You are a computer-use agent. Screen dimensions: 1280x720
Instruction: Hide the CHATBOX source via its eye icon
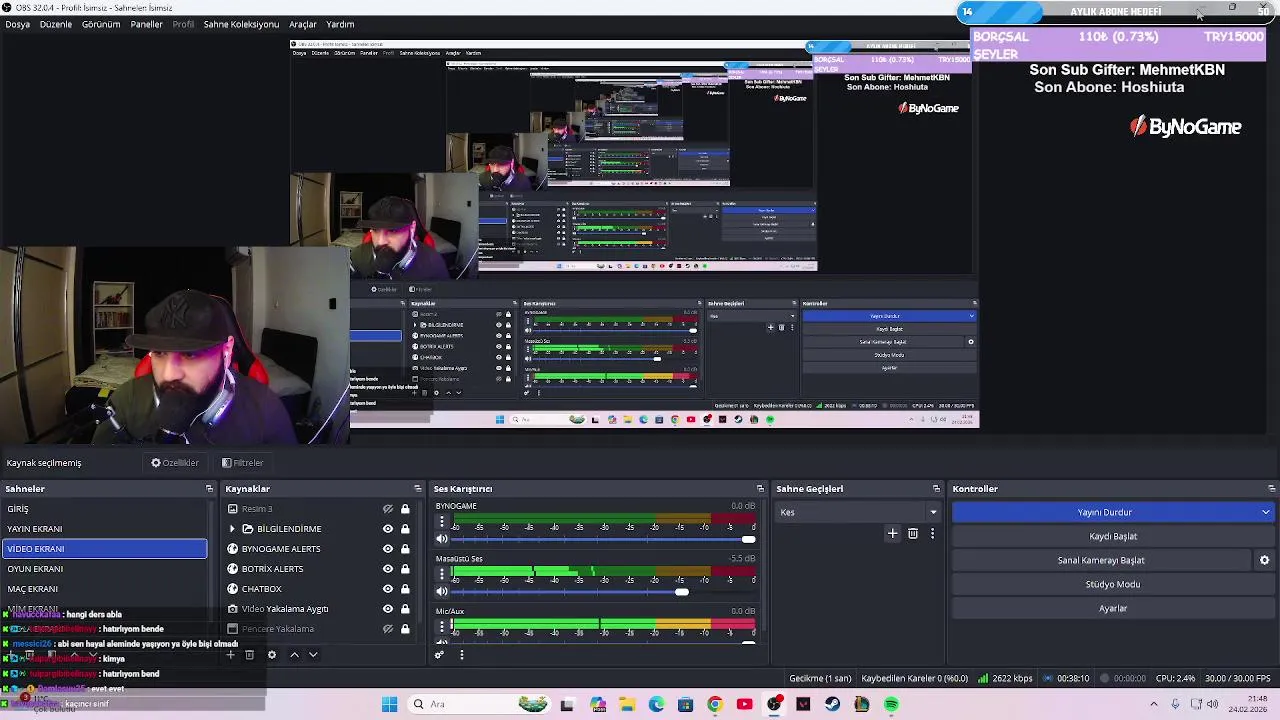pyautogui.click(x=388, y=589)
